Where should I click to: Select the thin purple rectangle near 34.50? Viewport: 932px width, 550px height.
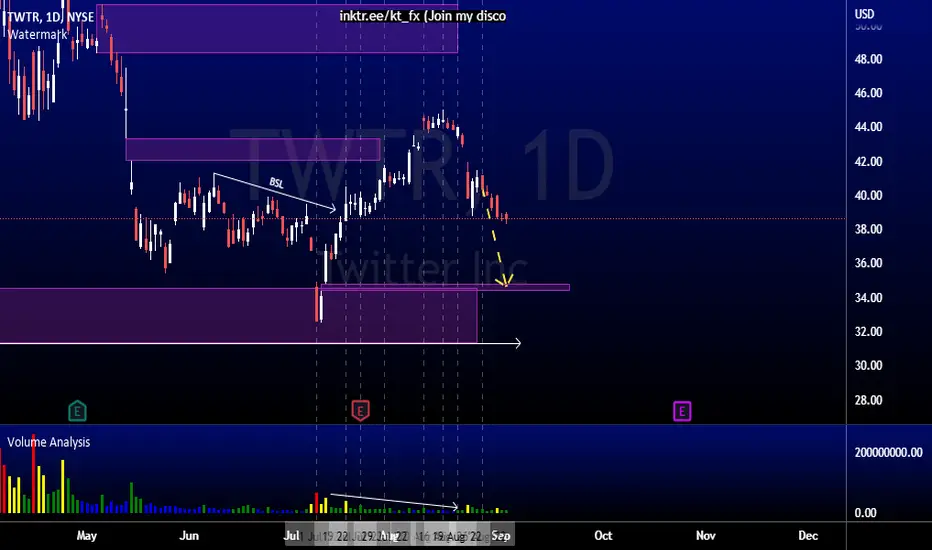pyautogui.click(x=445, y=288)
